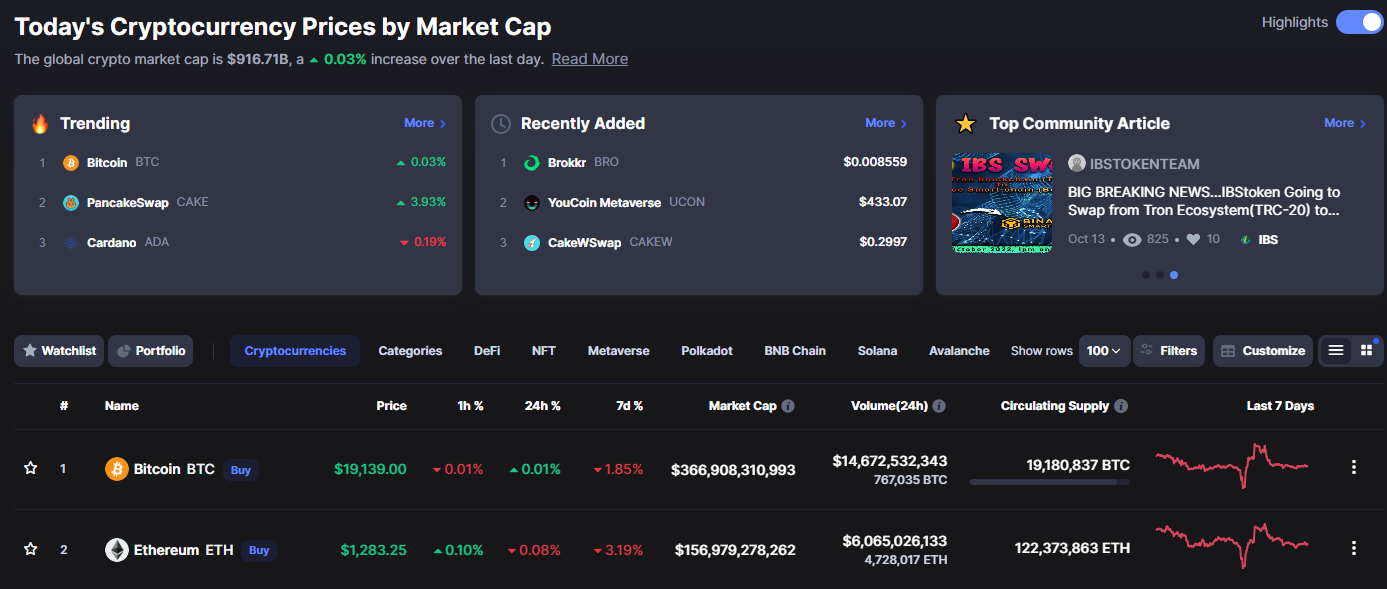
Task: Open More in Recently Added card
Action: pyautogui.click(x=886, y=123)
